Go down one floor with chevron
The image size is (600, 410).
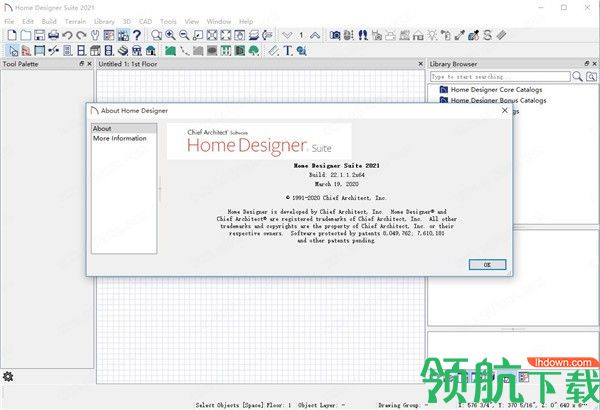click(x=287, y=35)
